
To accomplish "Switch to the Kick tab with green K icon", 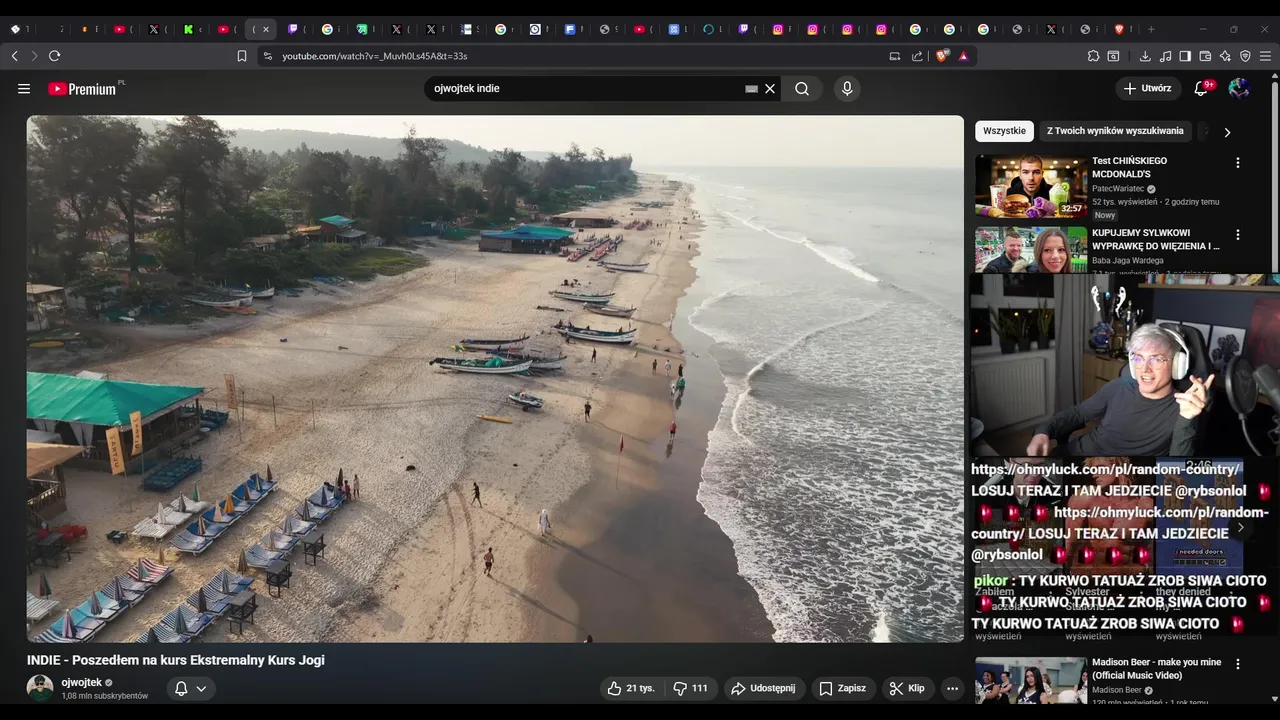I will [x=188, y=29].
